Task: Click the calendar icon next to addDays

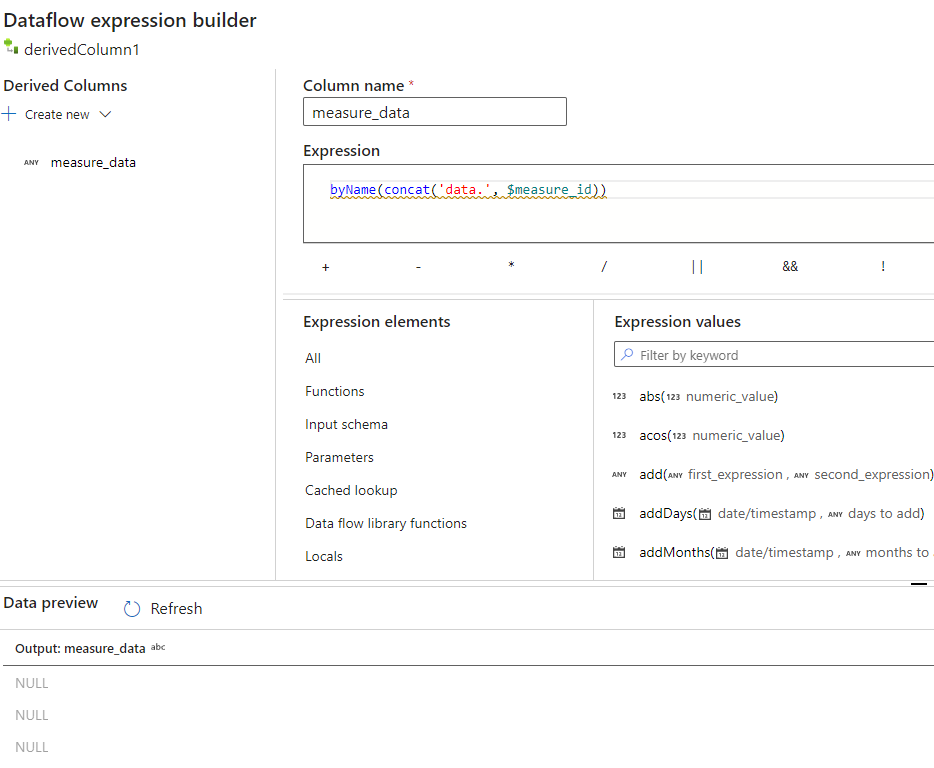Action: pos(619,514)
